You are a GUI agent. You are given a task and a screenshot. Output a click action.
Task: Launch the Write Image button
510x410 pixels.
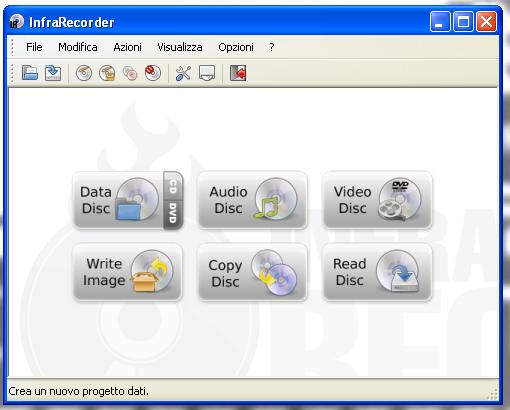[128, 272]
